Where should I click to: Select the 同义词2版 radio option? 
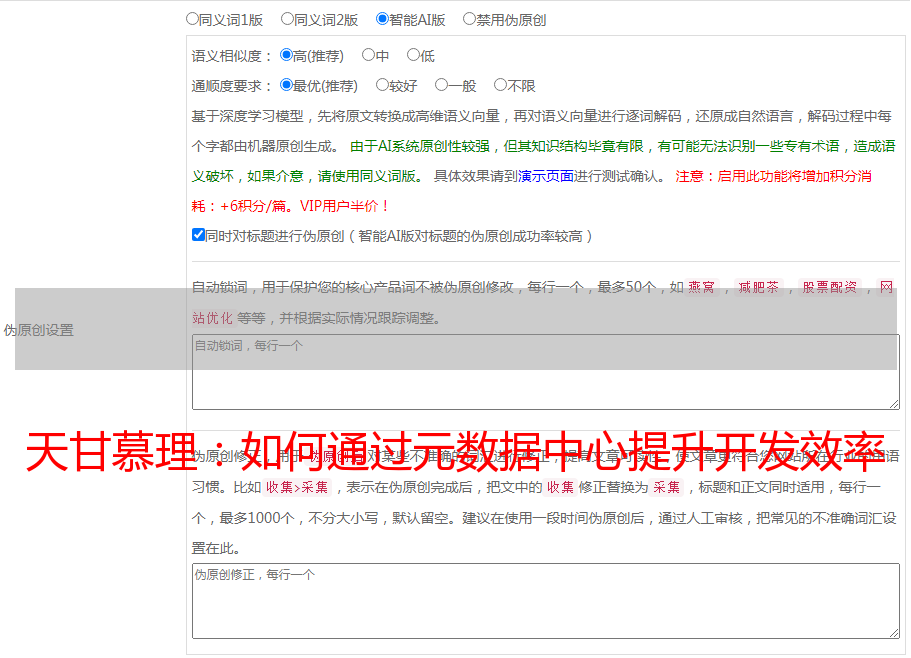coord(287,19)
